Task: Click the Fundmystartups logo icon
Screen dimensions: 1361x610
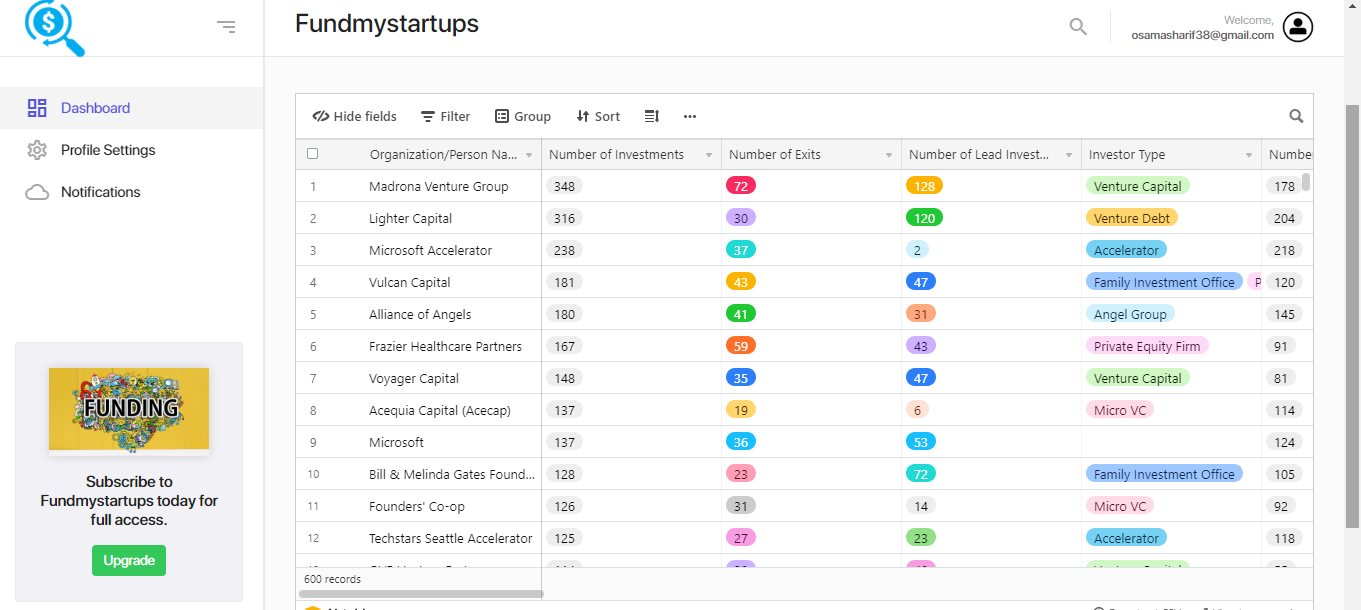Action: (x=55, y=27)
